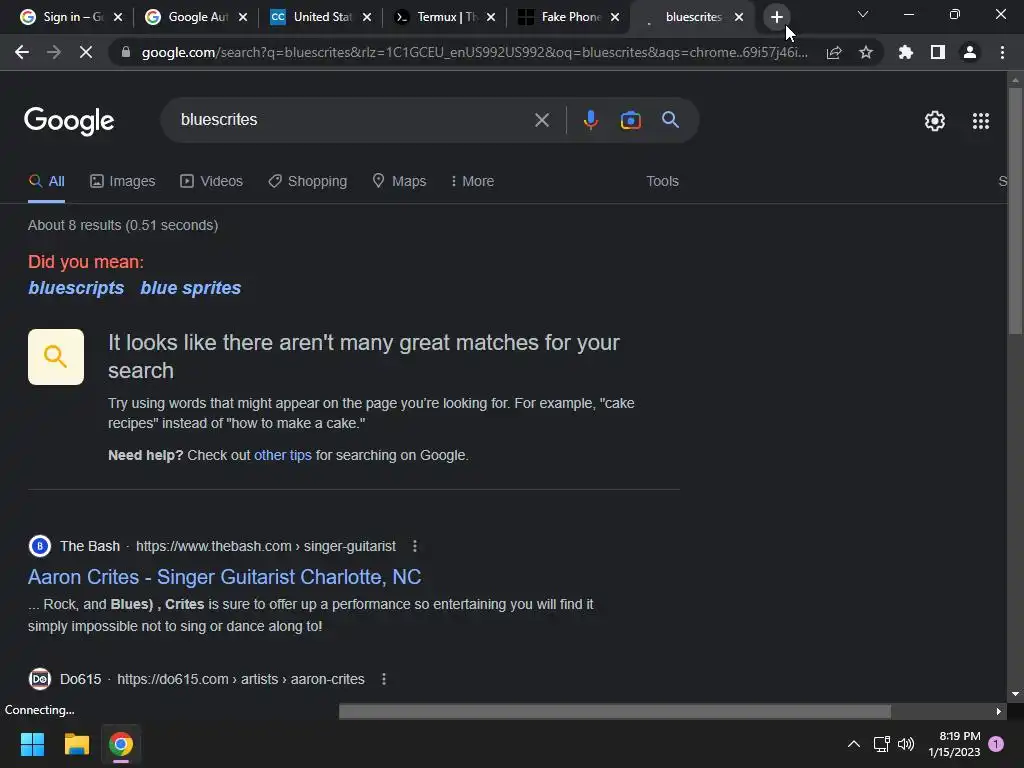The image size is (1024, 768).
Task: Open volume control in system tray
Action: (906, 744)
